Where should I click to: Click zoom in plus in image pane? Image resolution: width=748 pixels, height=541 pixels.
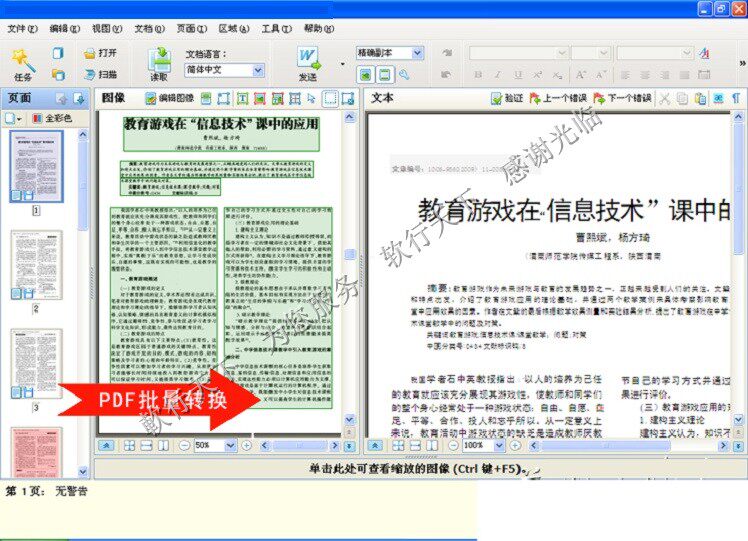click(x=246, y=446)
